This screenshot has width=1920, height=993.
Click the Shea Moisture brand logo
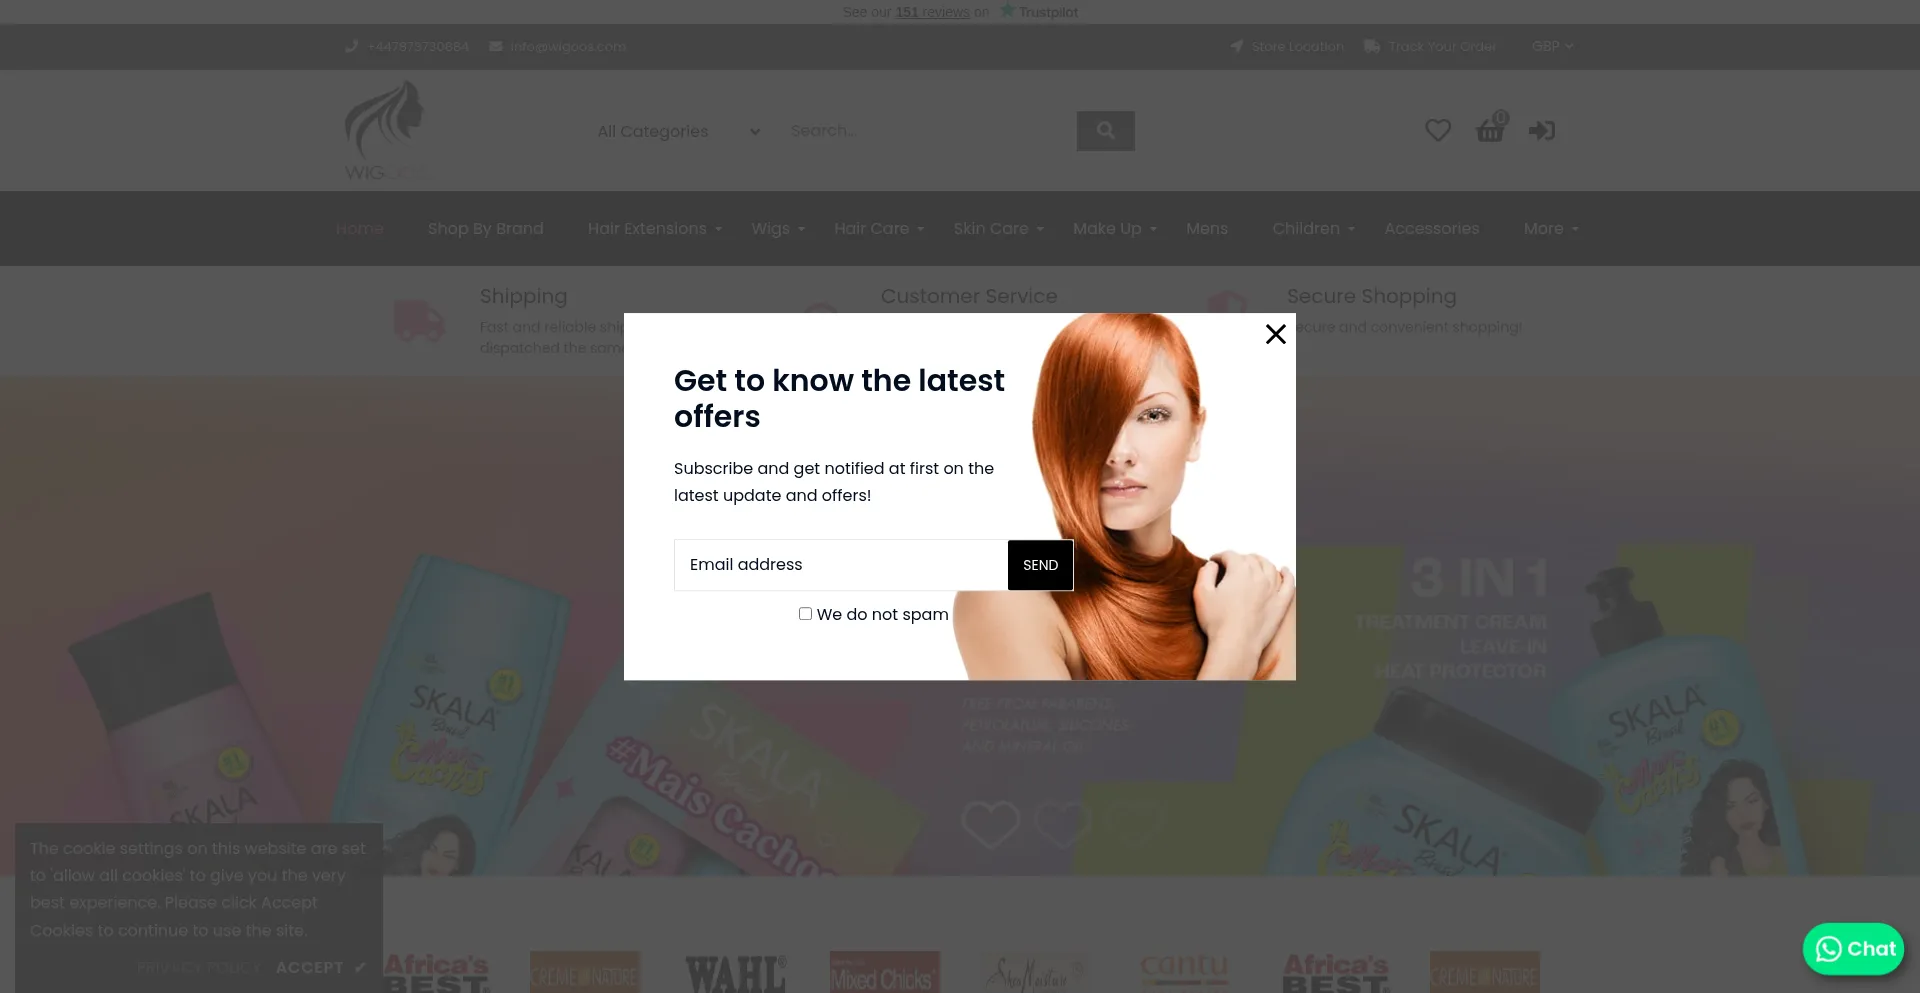(x=1034, y=972)
